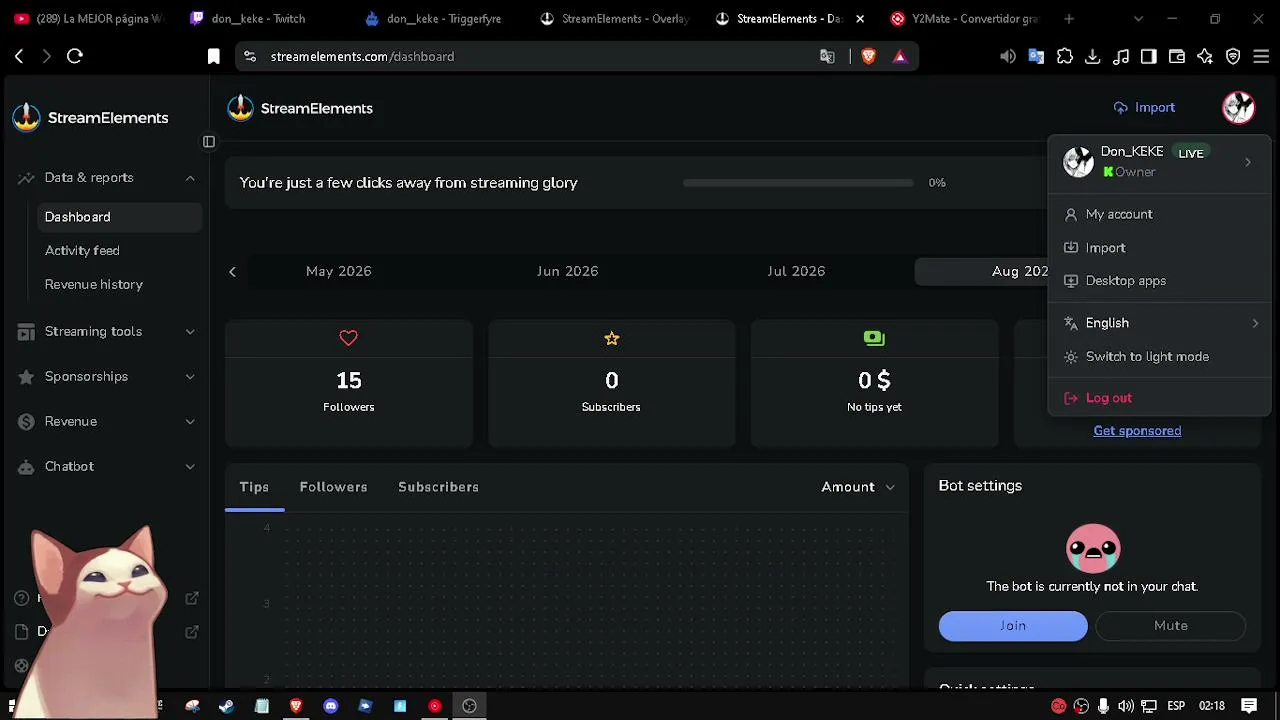Select May 2026 in the month selector
1280x720 pixels.
pyautogui.click(x=339, y=272)
